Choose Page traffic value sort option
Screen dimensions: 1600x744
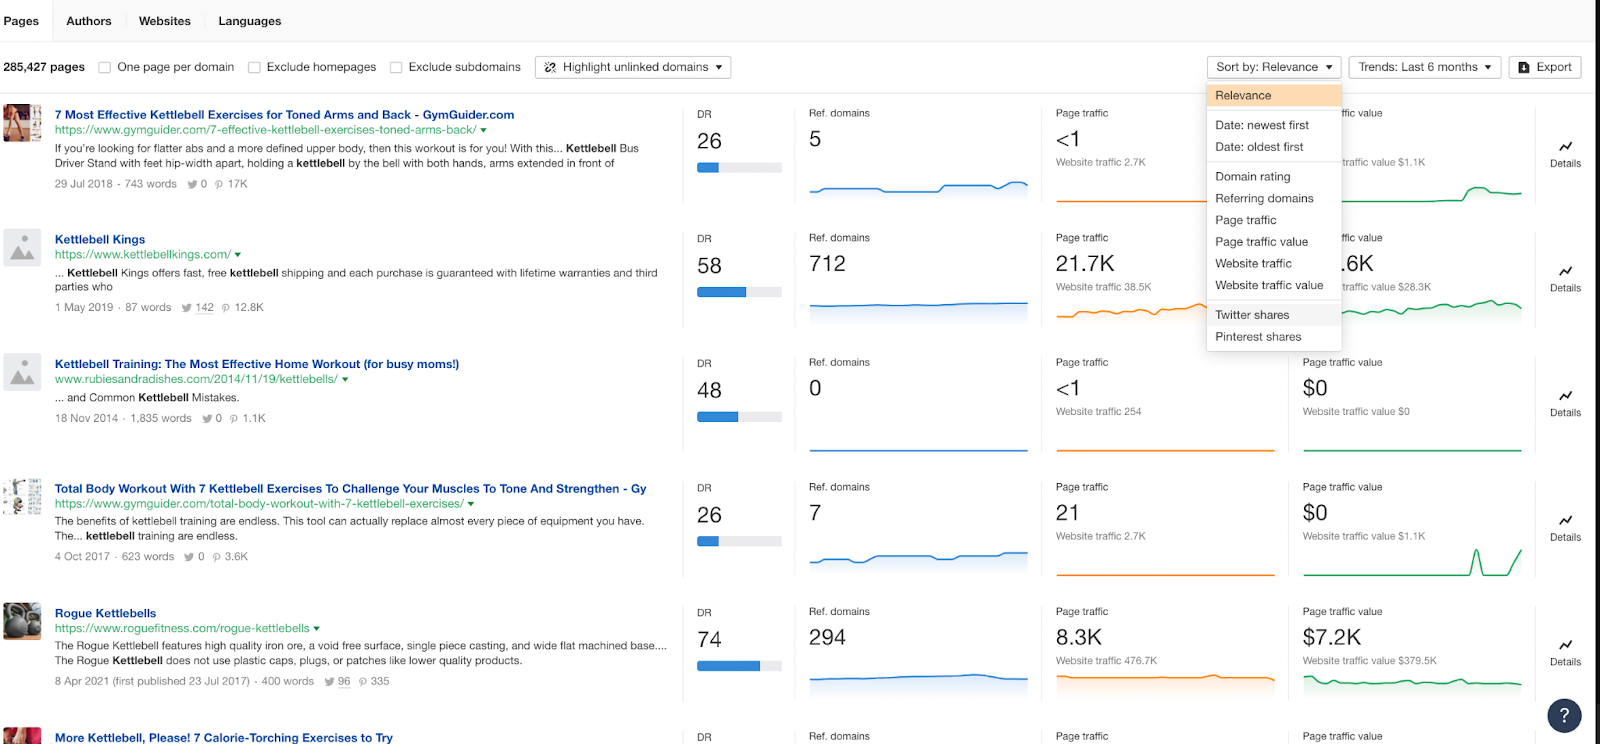[1274, 242]
